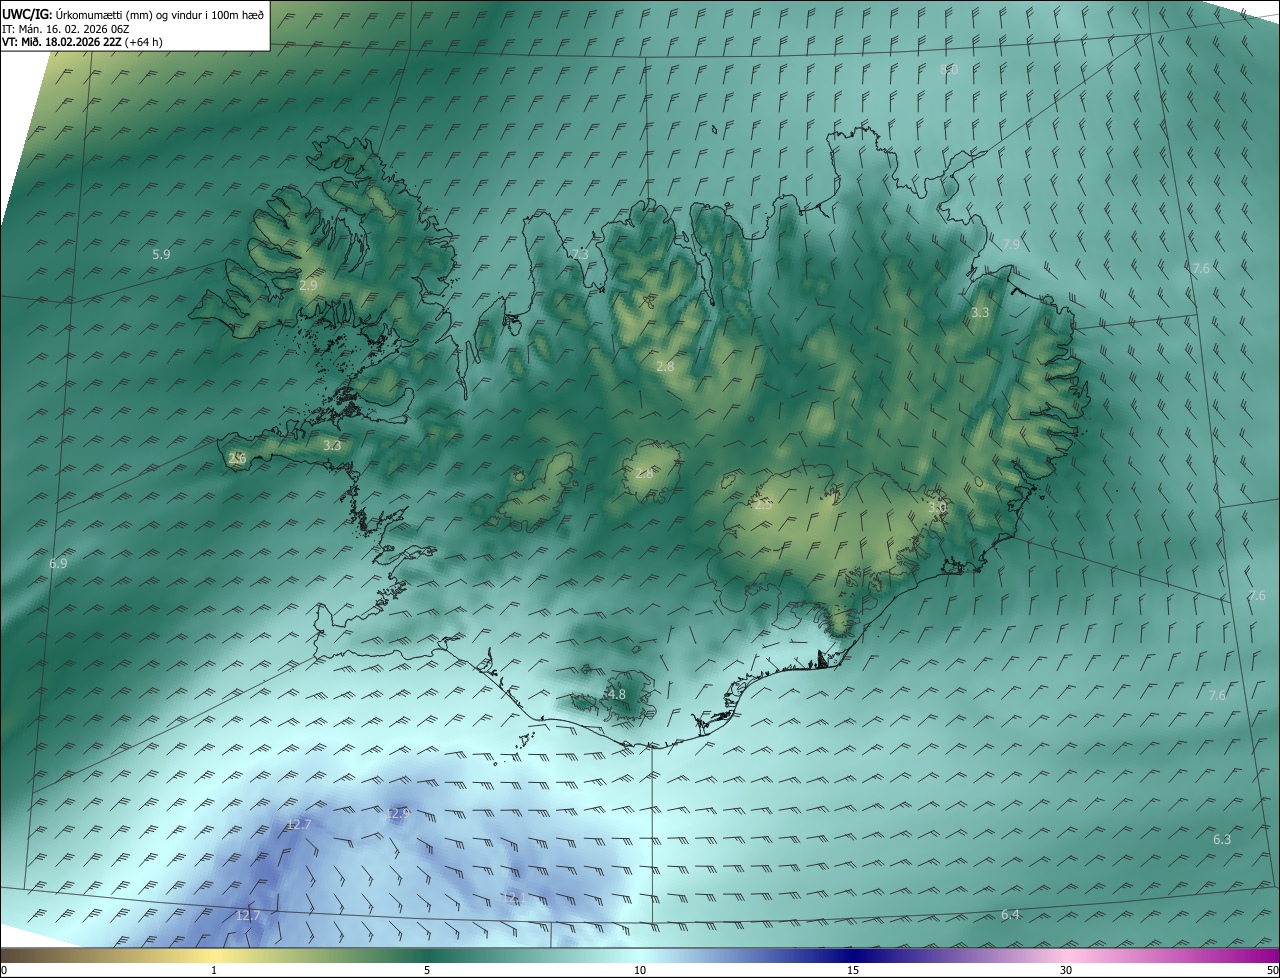Click the valid time line 'VT: Mið. 18.02.2026 22Z (+64 h)'
The image size is (1280, 978).
point(83,43)
